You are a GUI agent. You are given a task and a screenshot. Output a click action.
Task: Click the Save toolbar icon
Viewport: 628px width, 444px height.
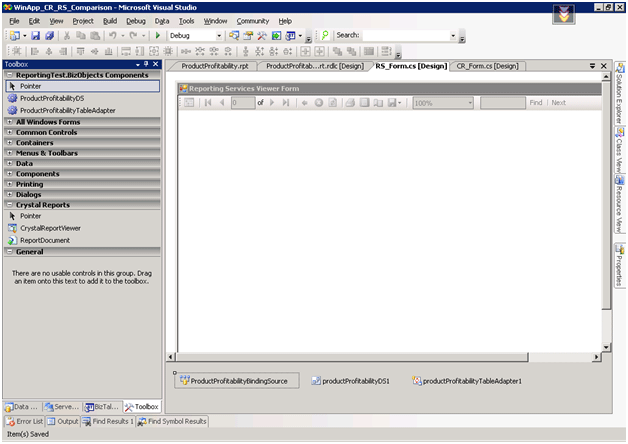click(x=35, y=36)
